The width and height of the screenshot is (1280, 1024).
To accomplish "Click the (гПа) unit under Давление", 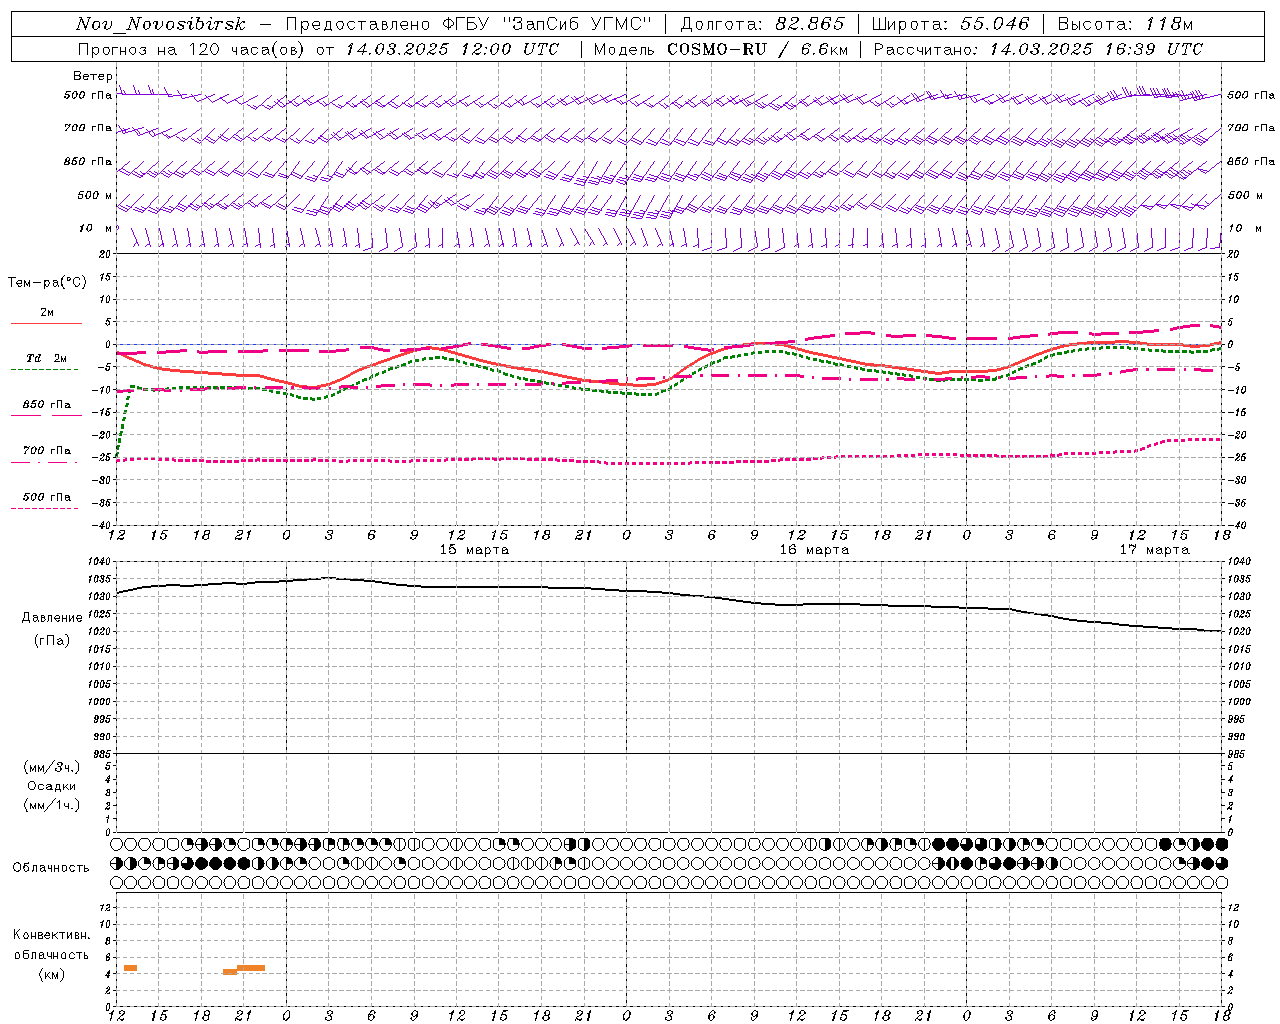I will pyautogui.click(x=51, y=641).
